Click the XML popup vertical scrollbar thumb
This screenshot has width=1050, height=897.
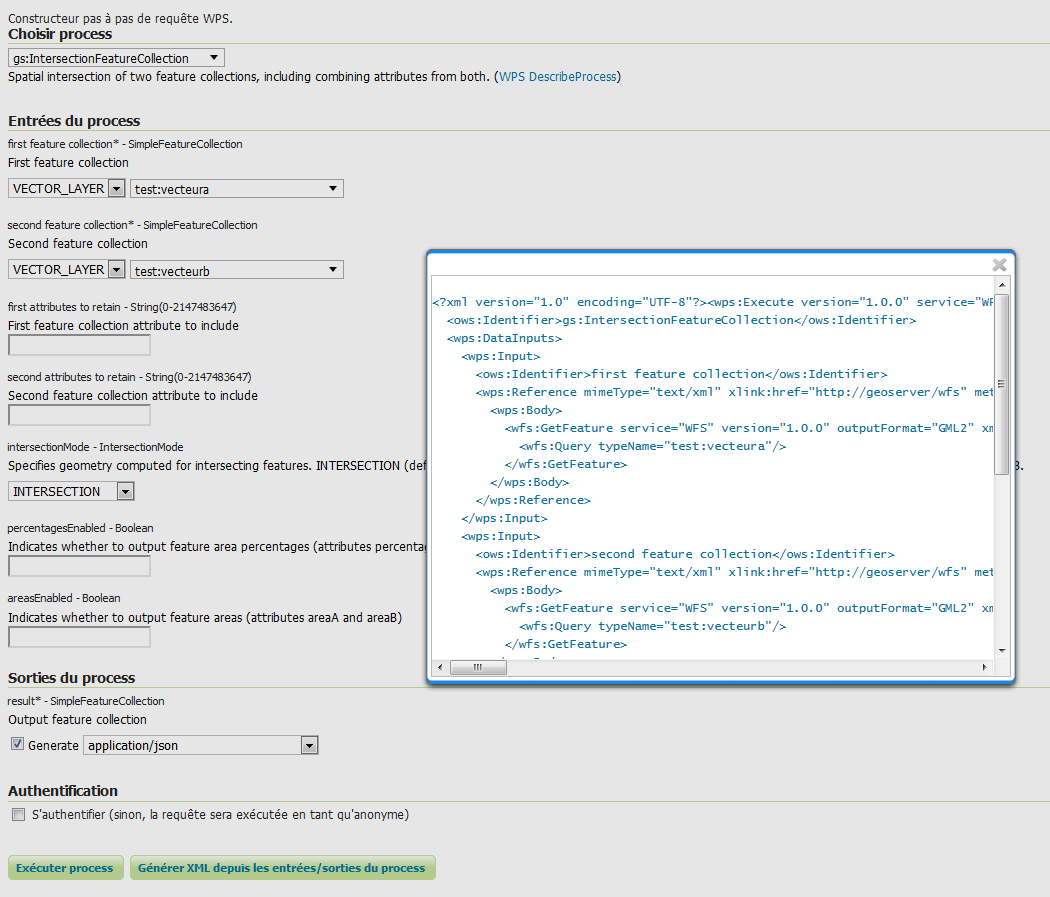pyautogui.click(x=1002, y=384)
